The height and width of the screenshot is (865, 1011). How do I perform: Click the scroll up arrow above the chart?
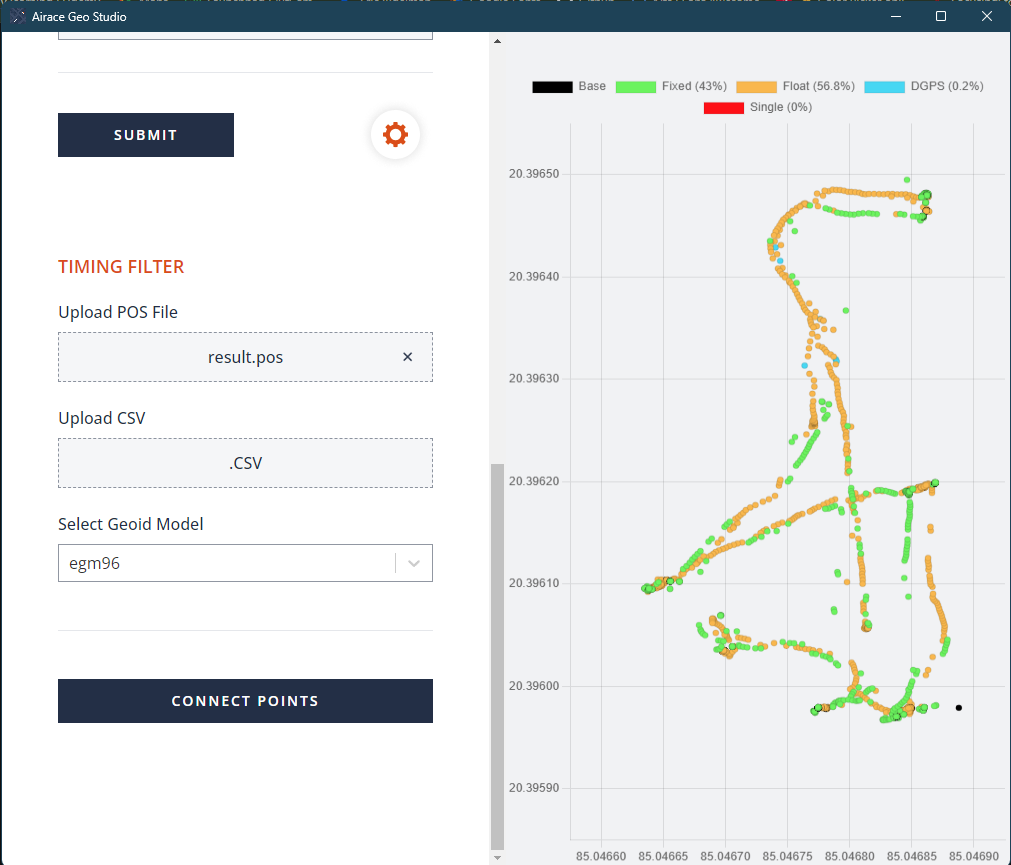(497, 42)
